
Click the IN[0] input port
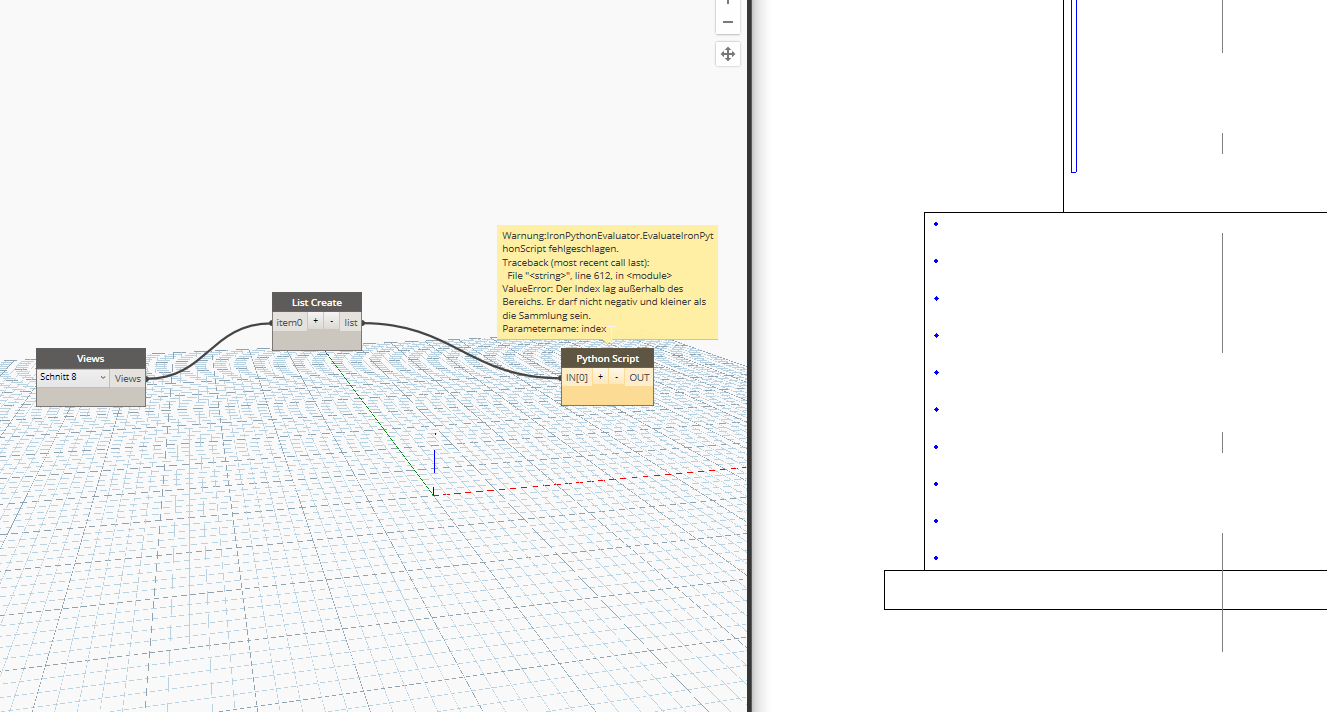tap(576, 376)
